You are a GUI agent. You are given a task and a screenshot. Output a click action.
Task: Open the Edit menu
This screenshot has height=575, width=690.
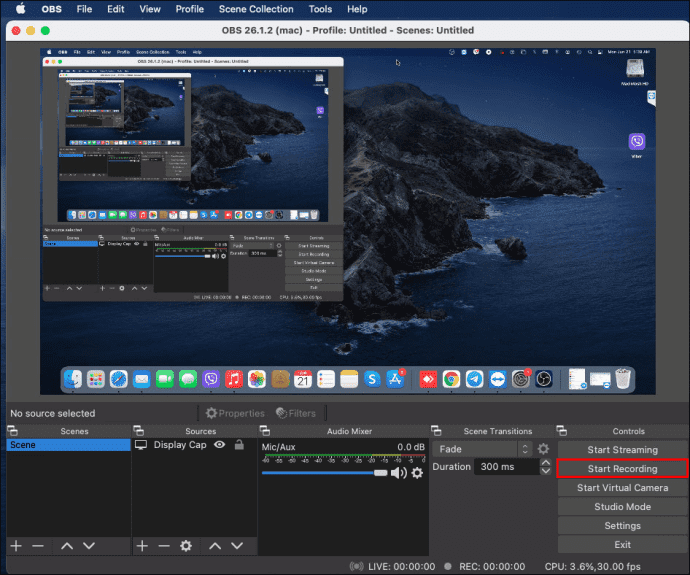(116, 9)
